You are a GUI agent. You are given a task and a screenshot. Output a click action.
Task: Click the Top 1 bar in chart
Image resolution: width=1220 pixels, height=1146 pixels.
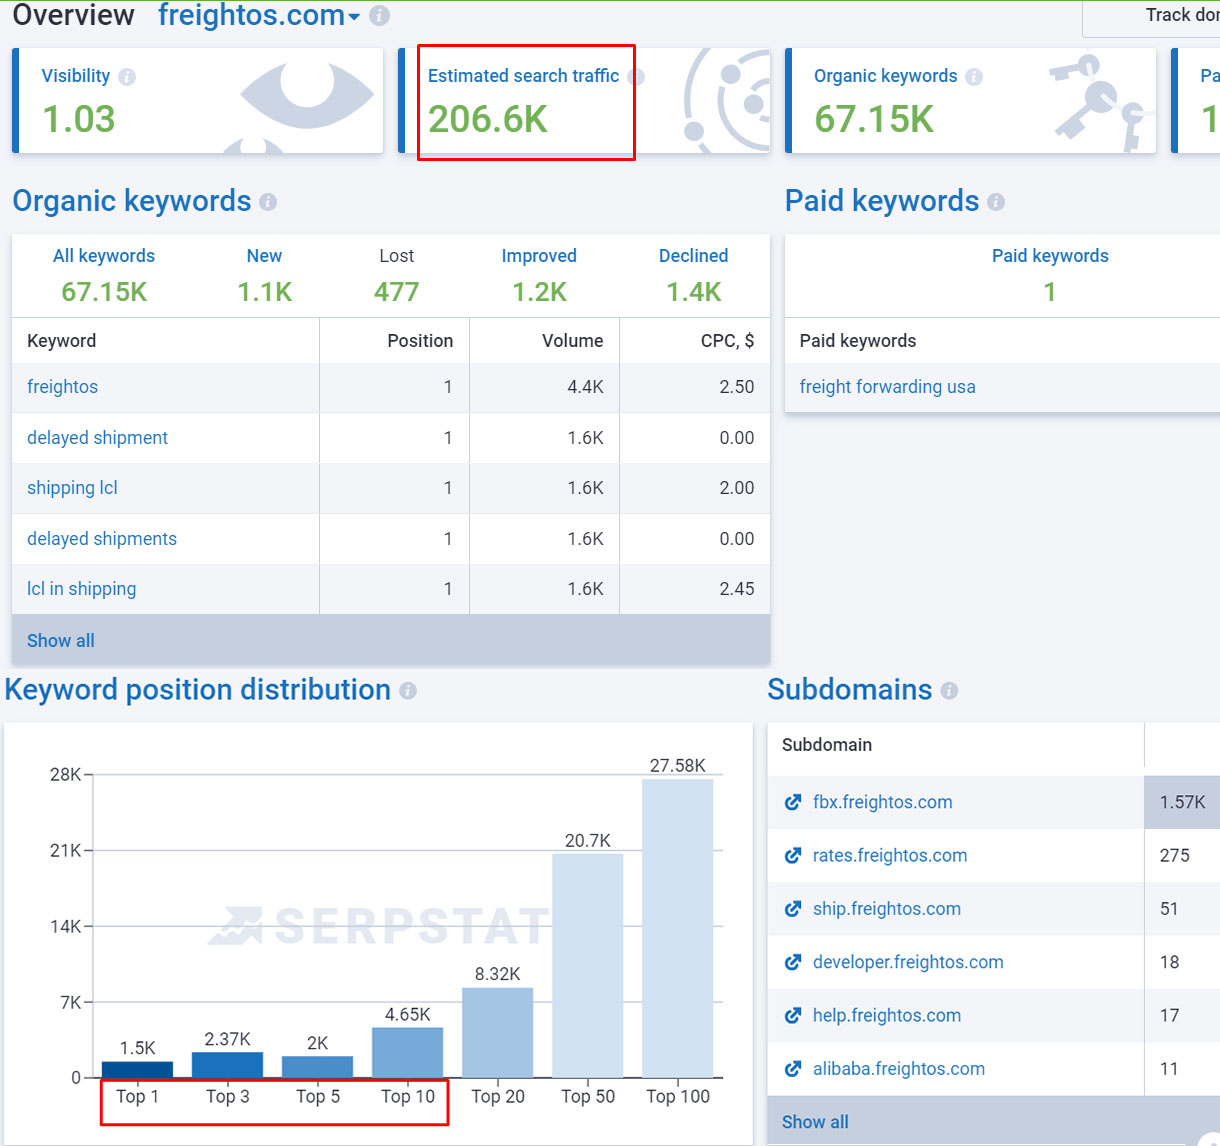coord(138,1069)
